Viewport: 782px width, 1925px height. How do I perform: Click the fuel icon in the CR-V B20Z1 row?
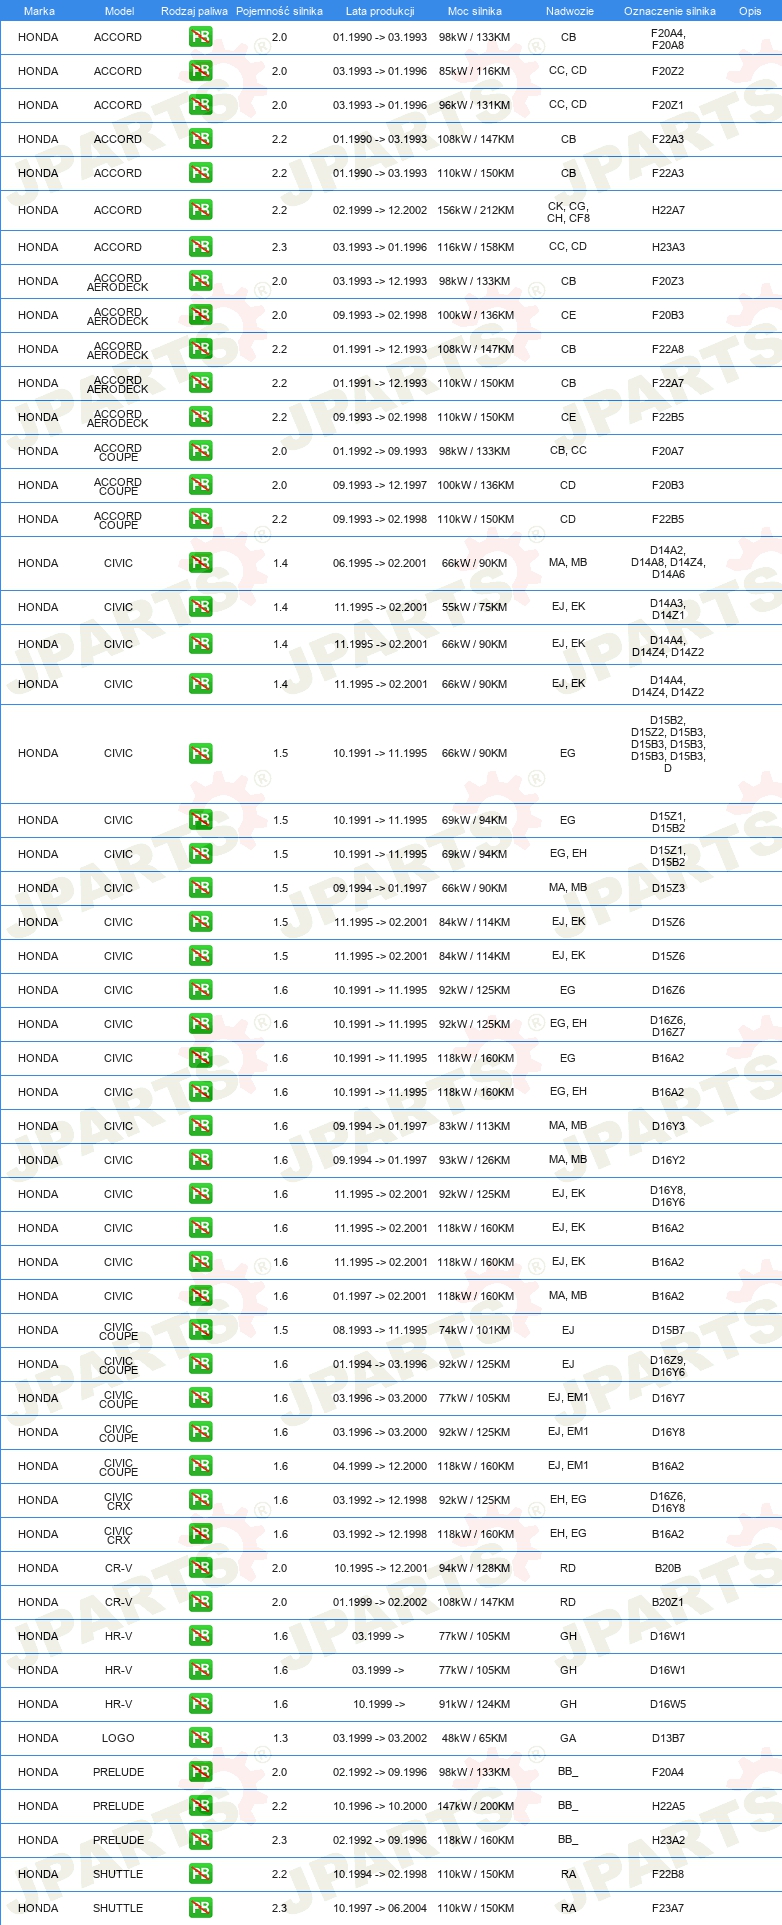coord(200,1602)
